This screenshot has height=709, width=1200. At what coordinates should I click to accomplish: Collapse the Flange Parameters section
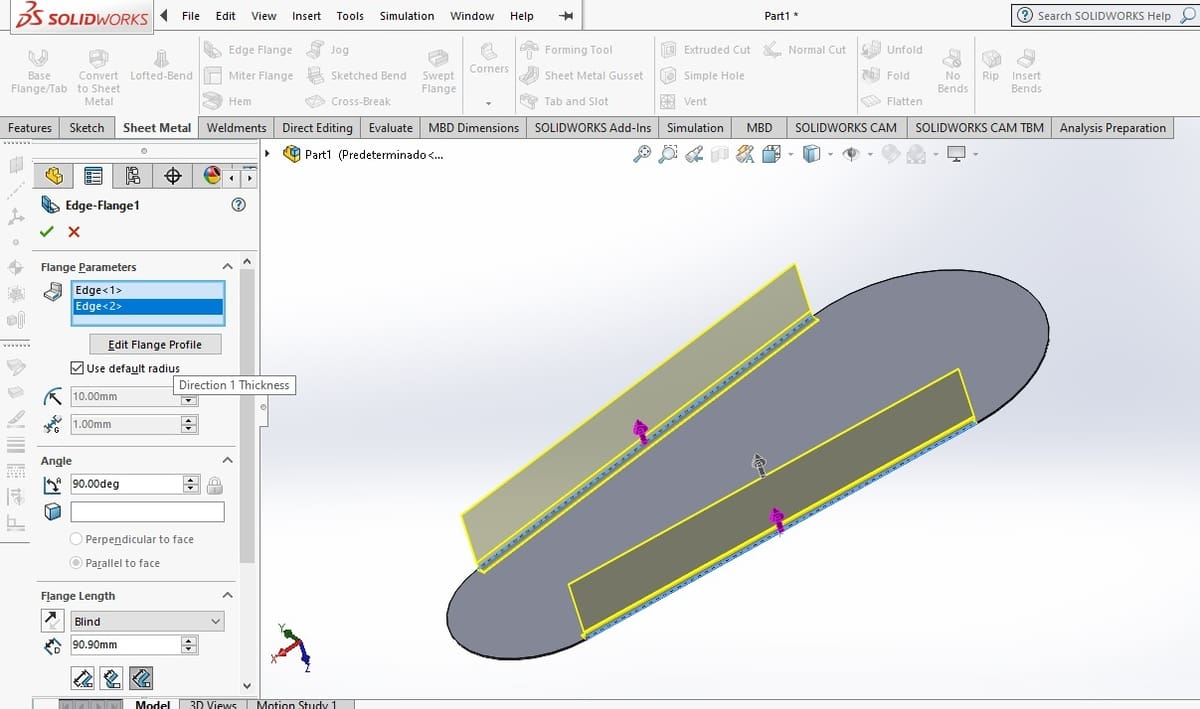pyautogui.click(x=227, y=267)
